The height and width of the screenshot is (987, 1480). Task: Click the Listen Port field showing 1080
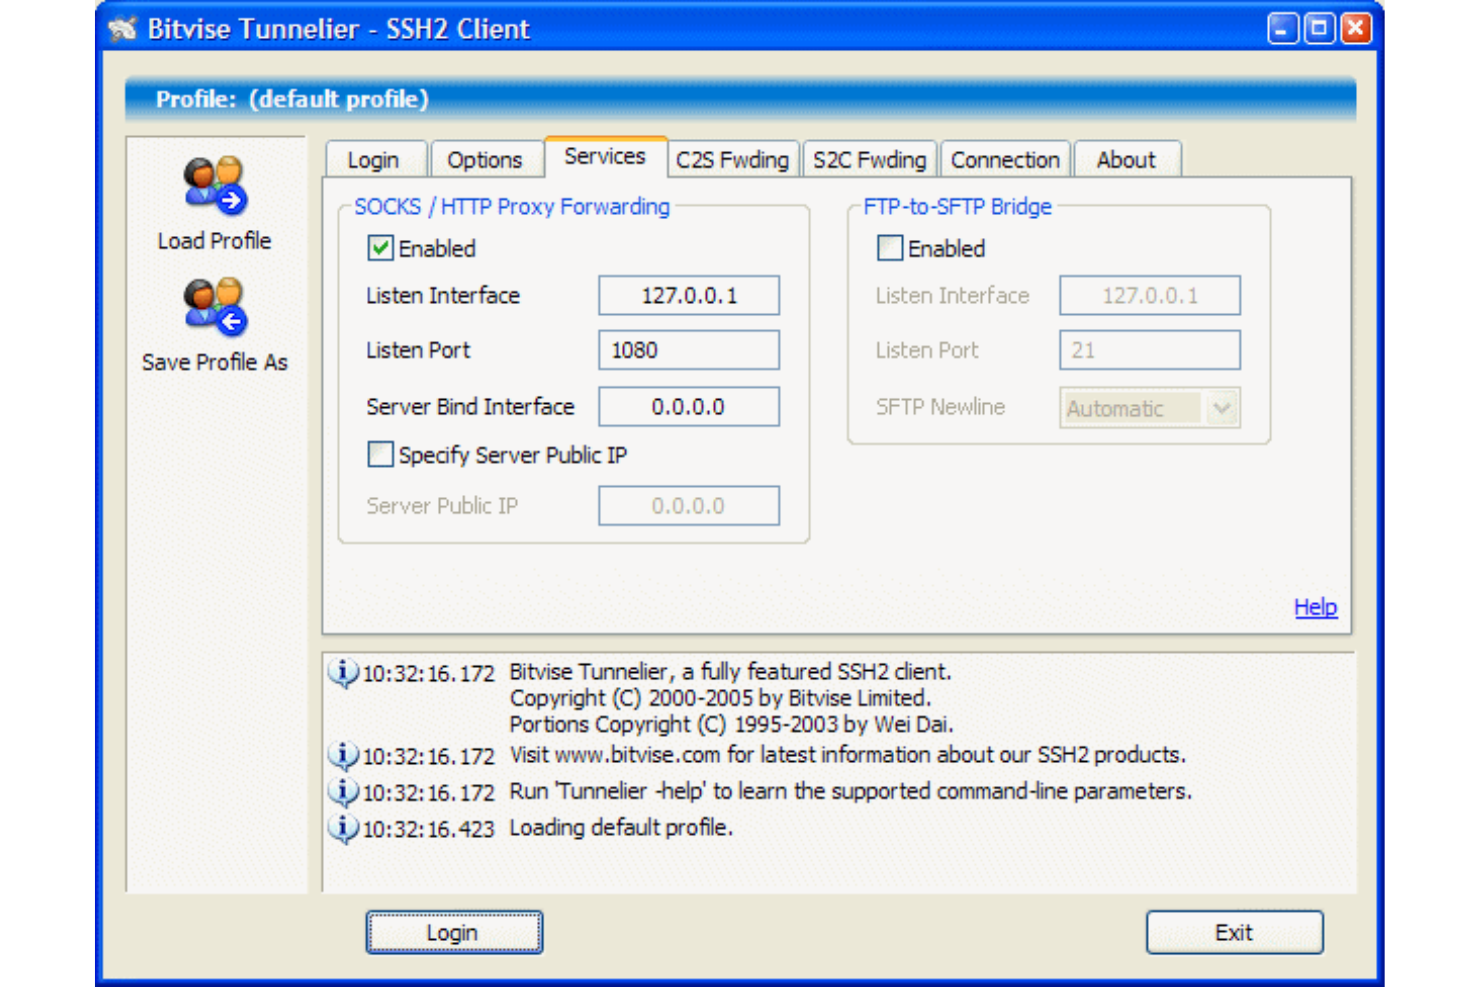click(x=688, y=349)
